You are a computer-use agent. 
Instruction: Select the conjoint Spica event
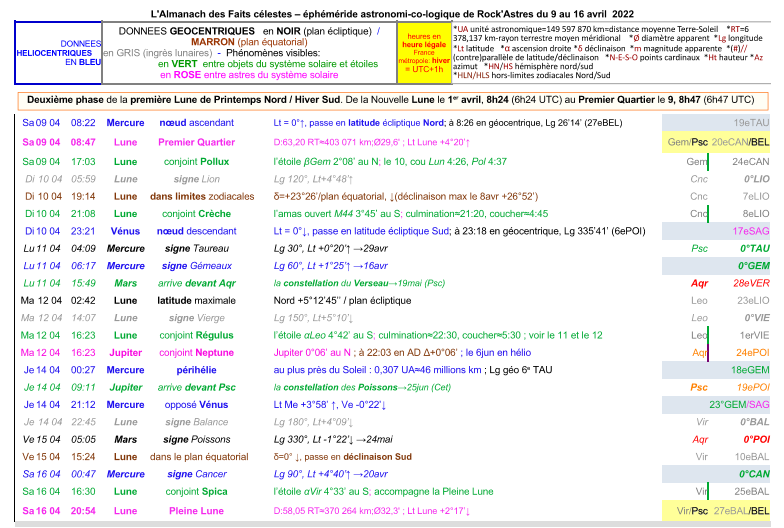pos(196,491)
